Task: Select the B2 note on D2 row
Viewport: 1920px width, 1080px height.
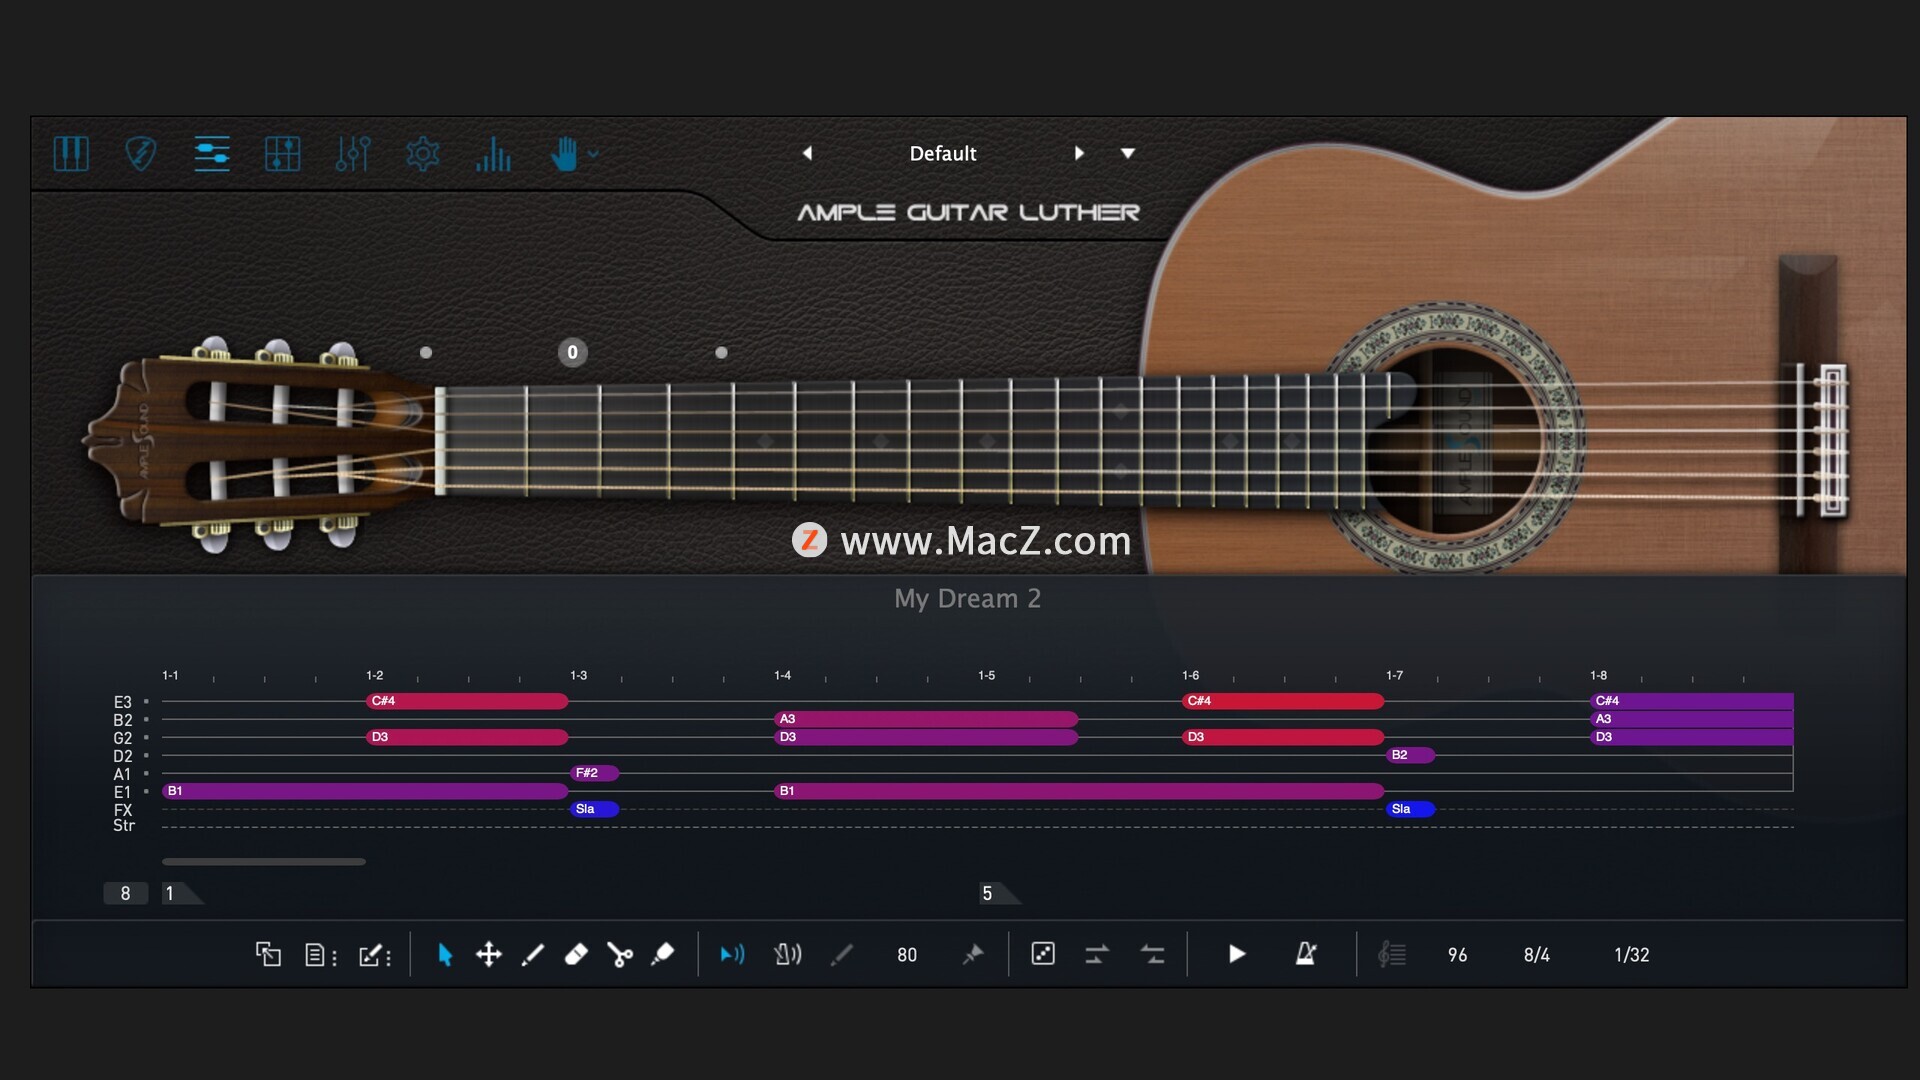Action: (1411, 755)
